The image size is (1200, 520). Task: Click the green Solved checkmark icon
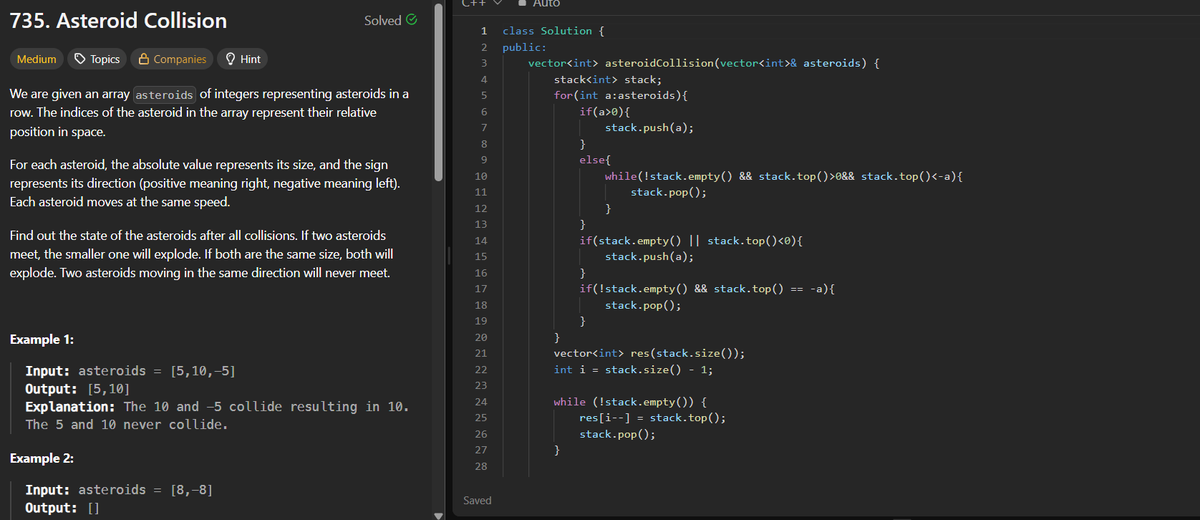click(412, 20)
